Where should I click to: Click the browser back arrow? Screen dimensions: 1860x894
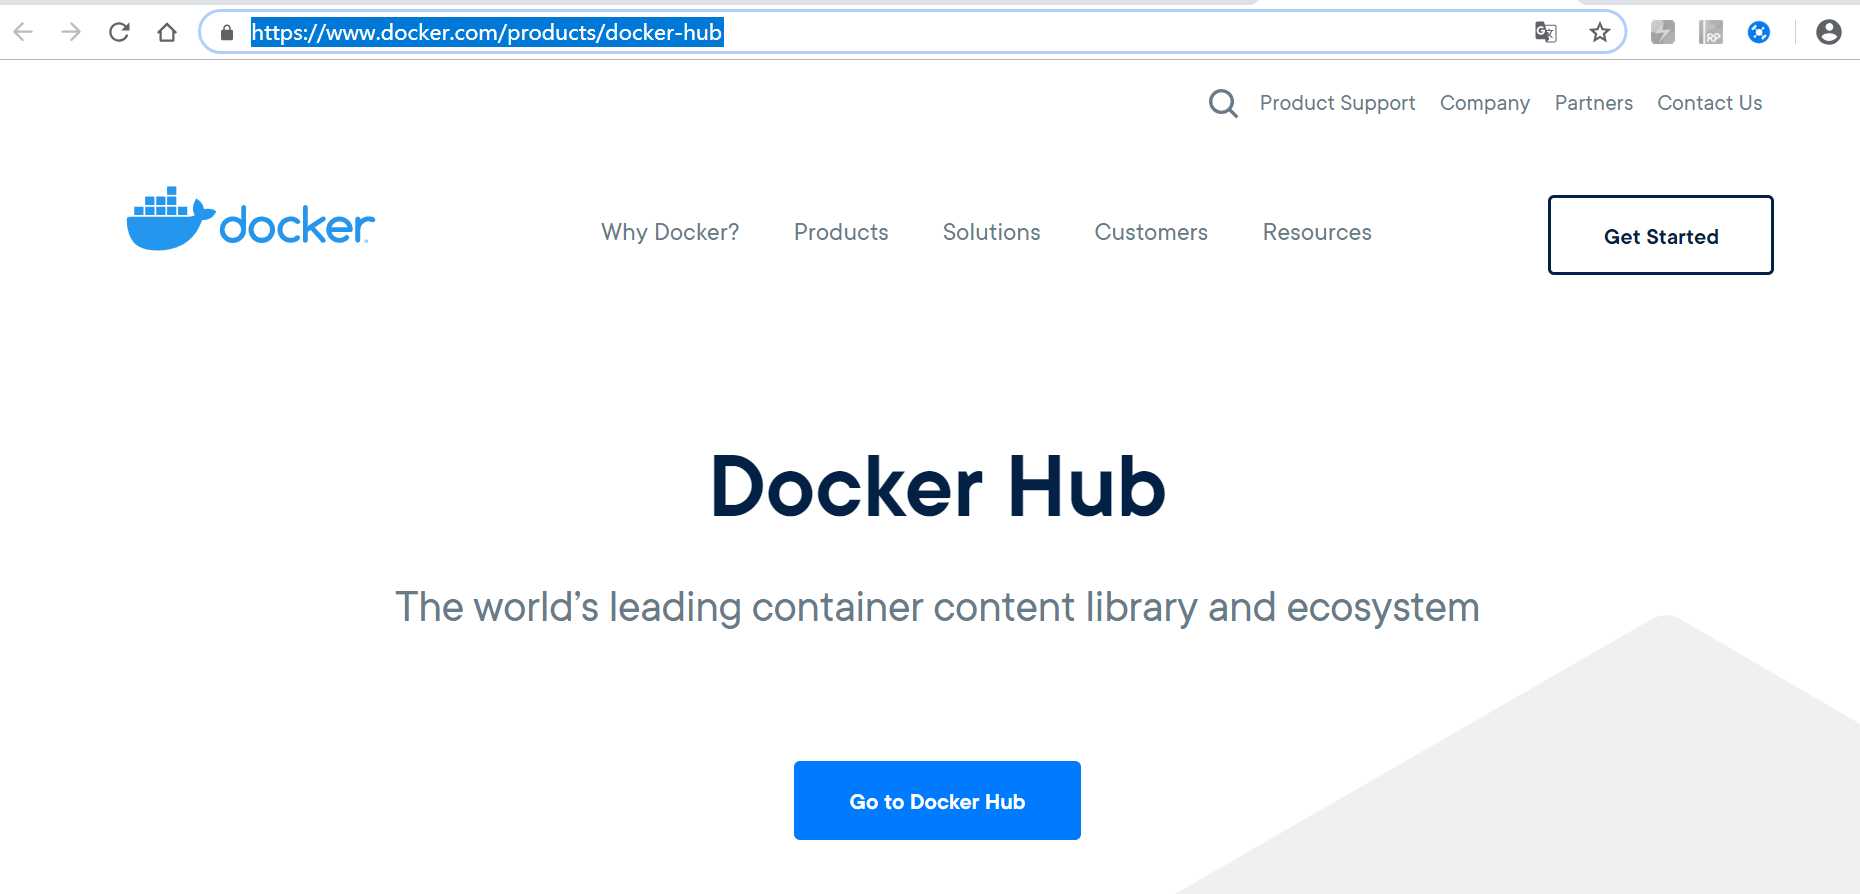pyautogui.click(x=23, y=32)
